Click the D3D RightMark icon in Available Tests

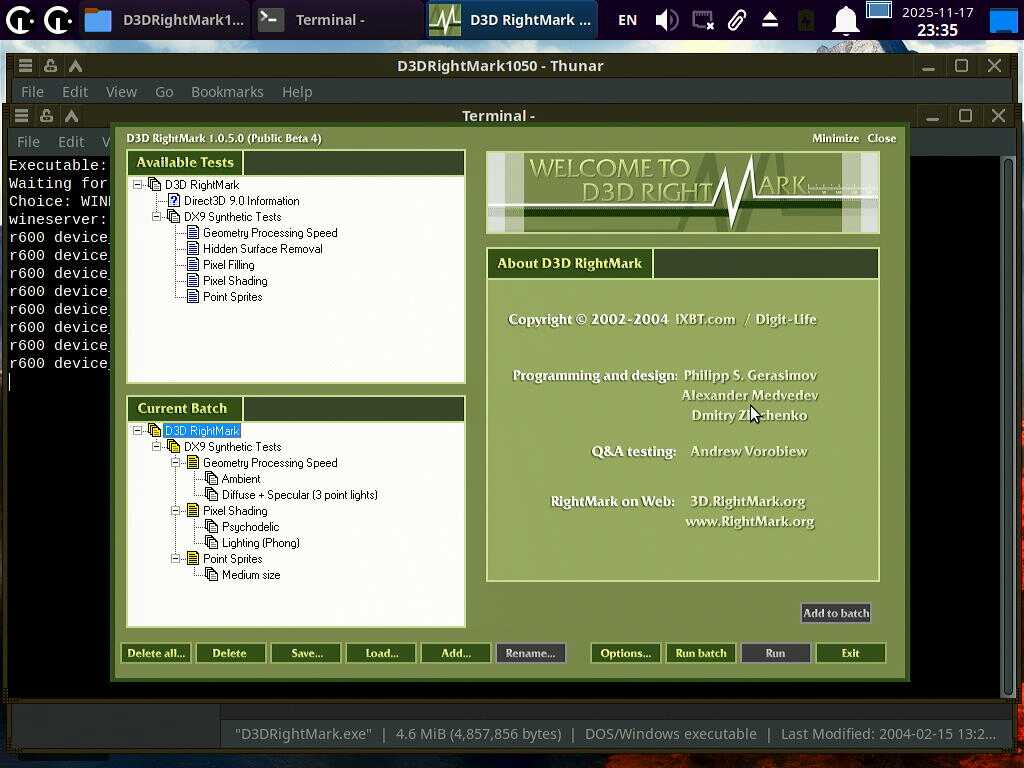tap(154, 185)
